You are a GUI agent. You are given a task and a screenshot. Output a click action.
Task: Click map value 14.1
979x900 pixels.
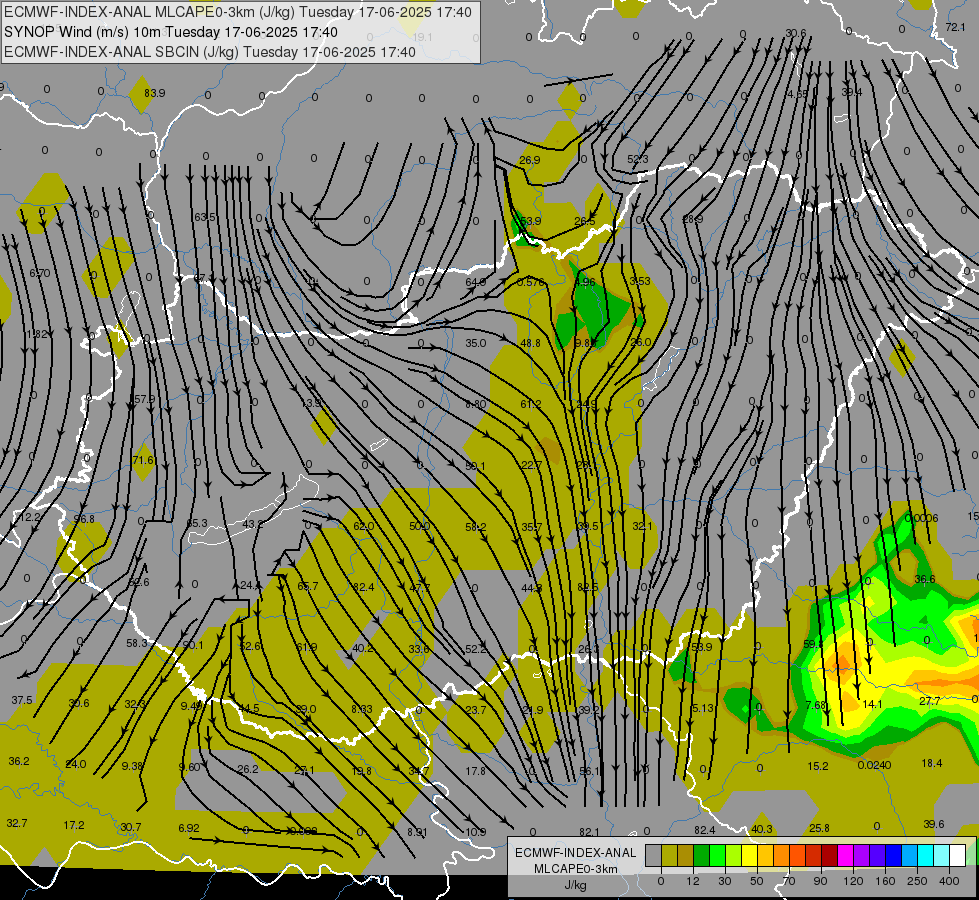pos(872,704)
